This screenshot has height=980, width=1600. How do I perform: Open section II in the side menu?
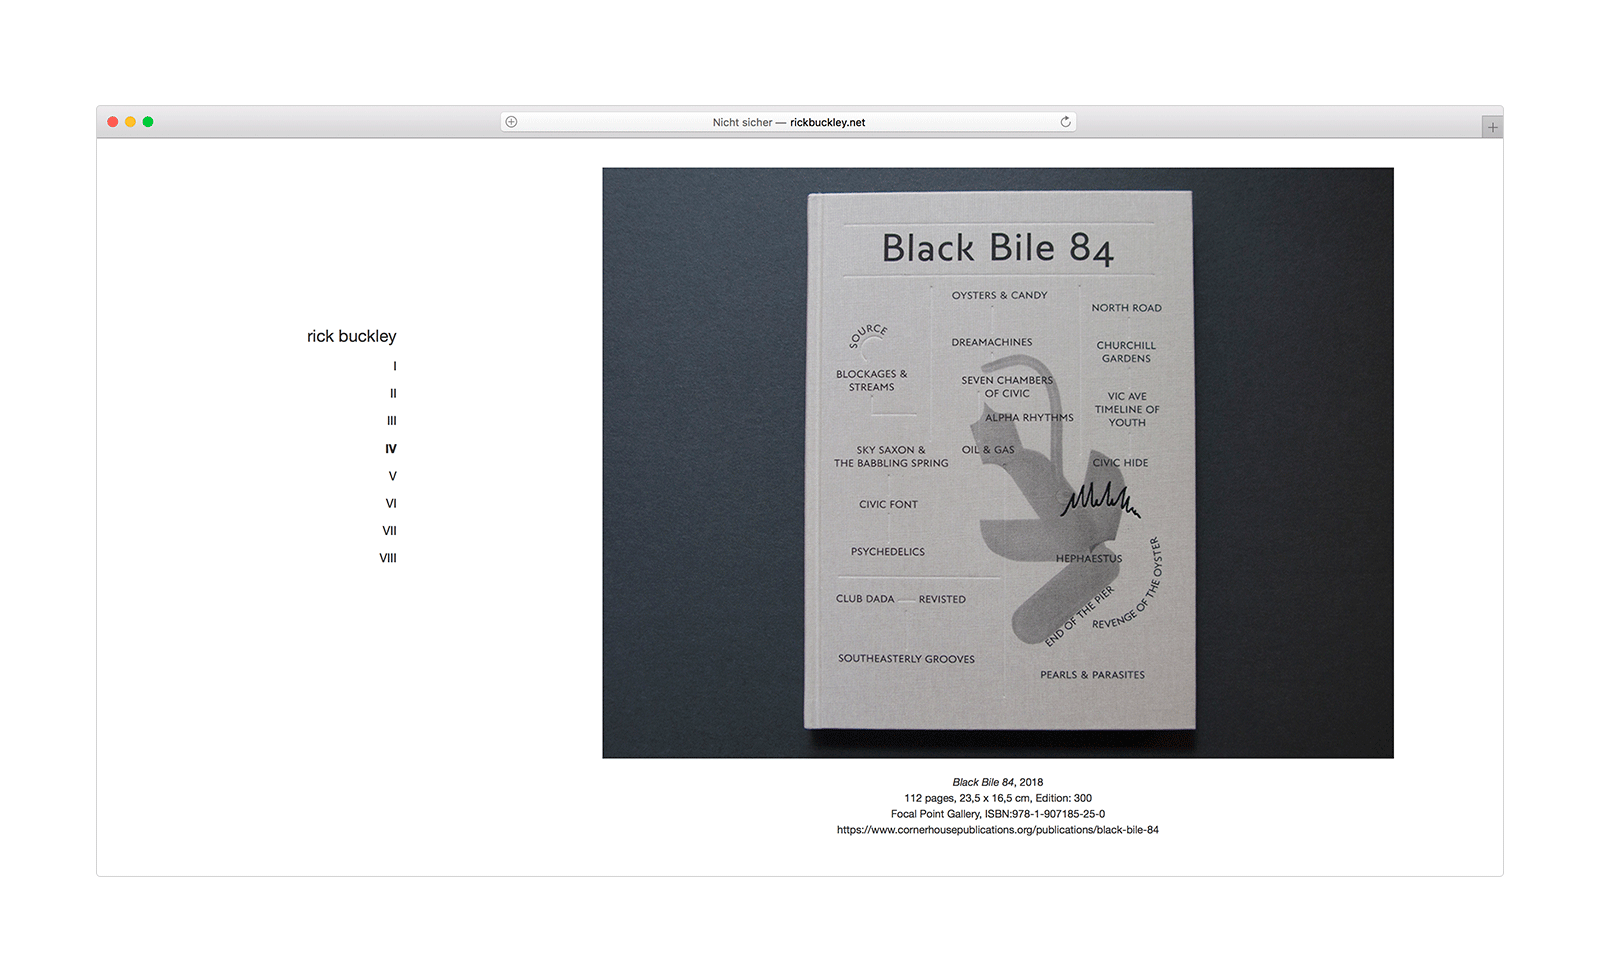coord(393,393)
